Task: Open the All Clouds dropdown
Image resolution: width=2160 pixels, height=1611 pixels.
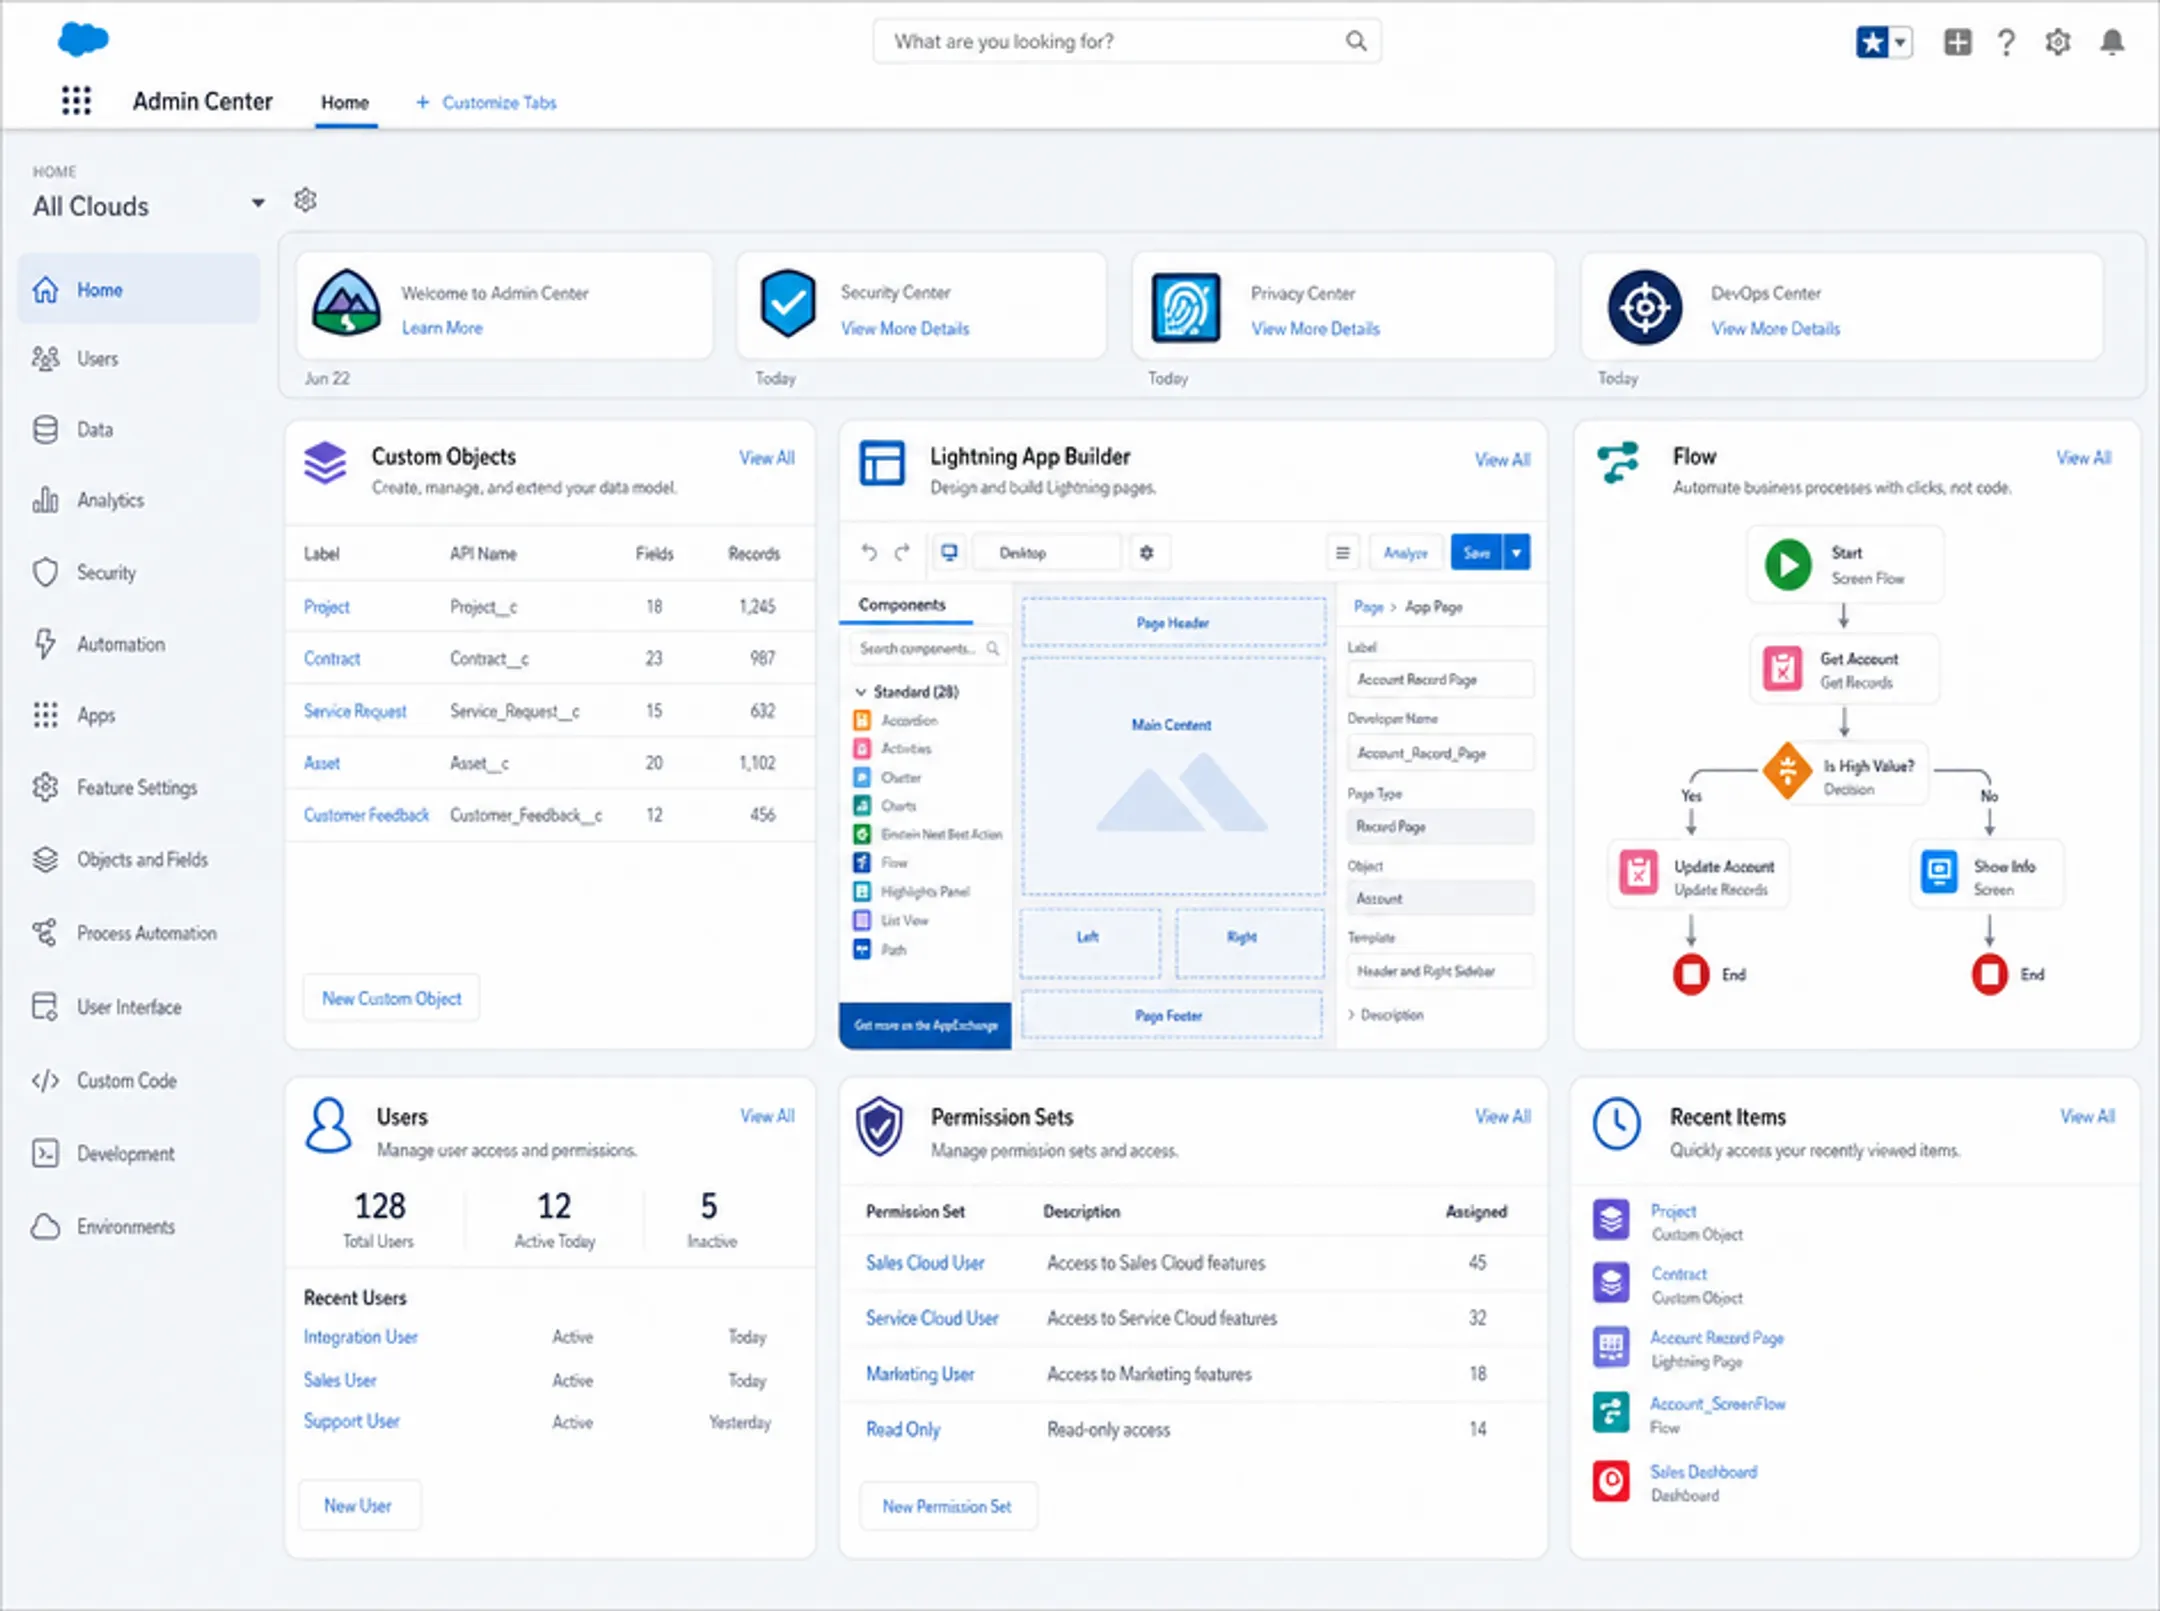Action: click(x=258, y=203)
